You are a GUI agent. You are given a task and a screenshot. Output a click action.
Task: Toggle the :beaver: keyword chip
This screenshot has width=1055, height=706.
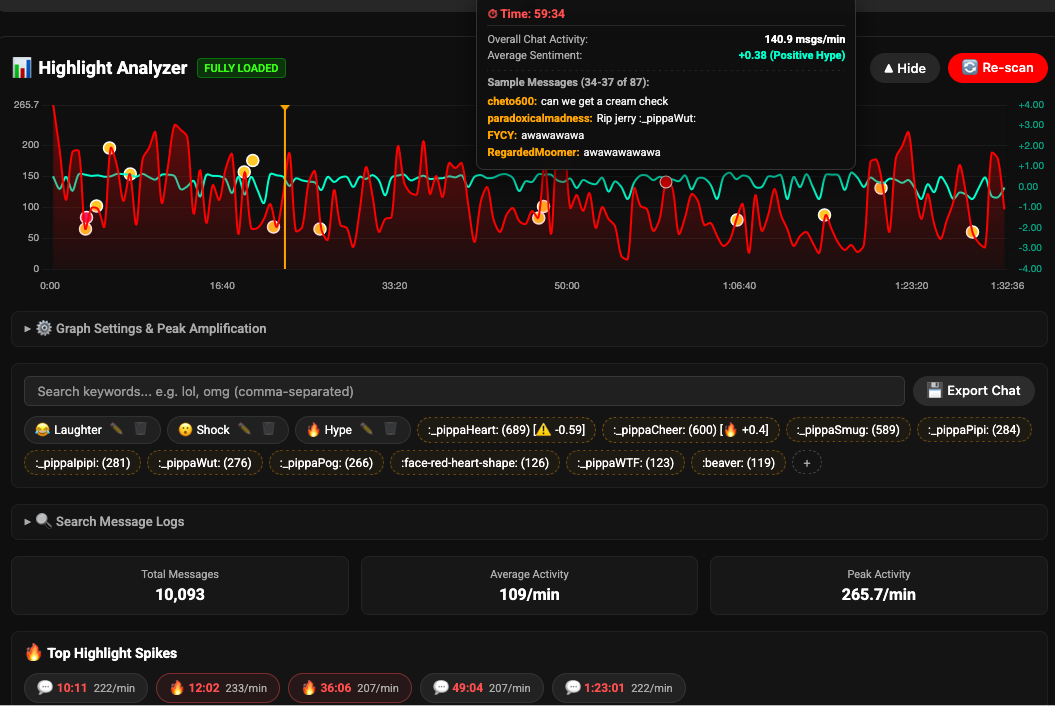point(738,463)
